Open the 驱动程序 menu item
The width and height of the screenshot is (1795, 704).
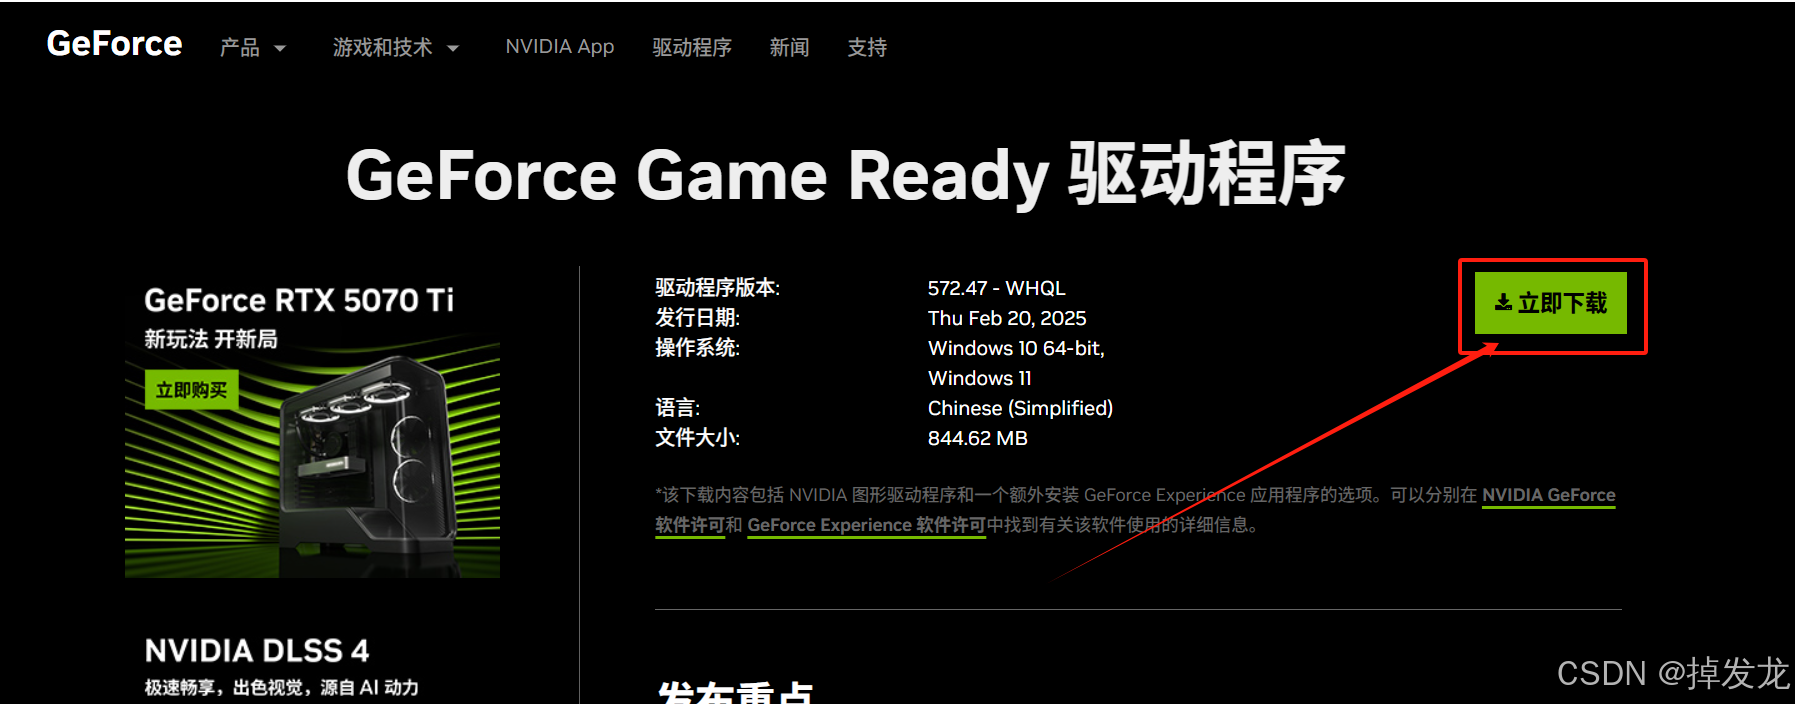(x=692, y=47)
